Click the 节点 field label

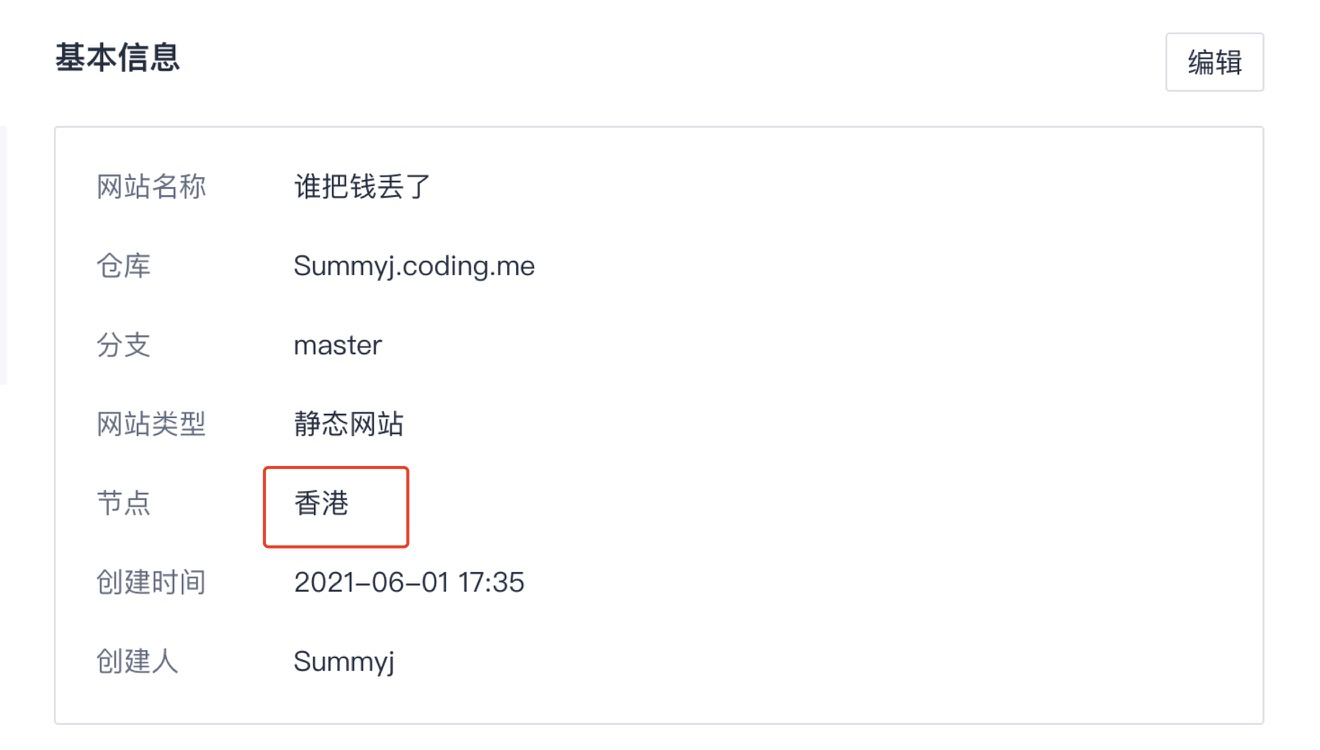click(124, 503)
